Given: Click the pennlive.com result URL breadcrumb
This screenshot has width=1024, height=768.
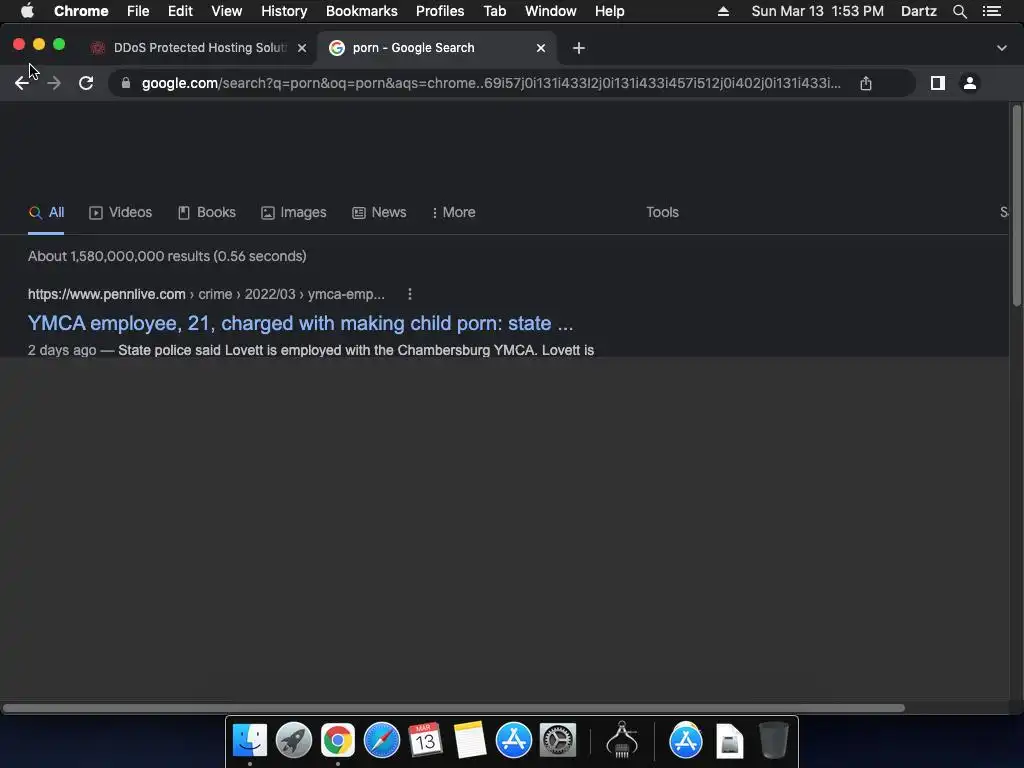Looking at the screenshot, I should (x=206, y=294).
